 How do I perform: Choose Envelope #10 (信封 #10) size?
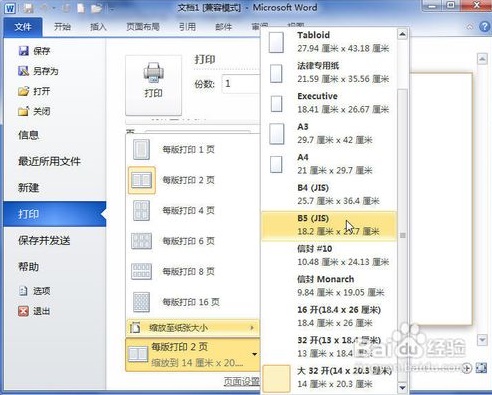click(329, 256)
